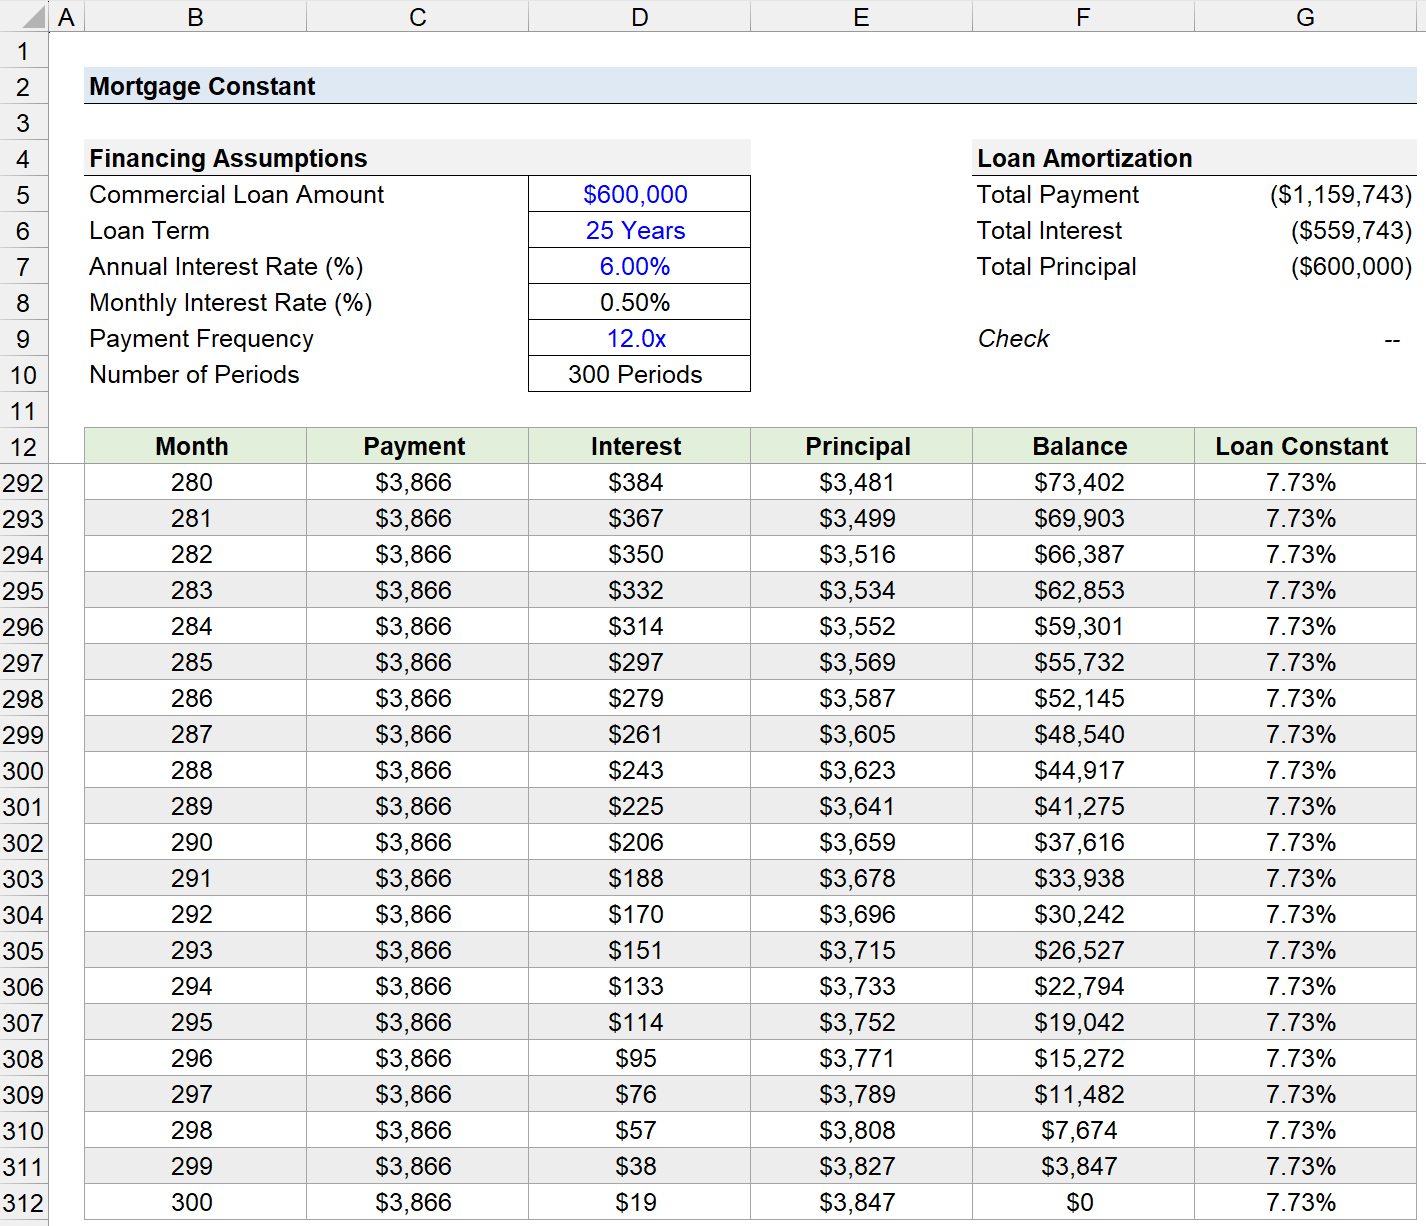Click the Balance table header
Screen dimensions: 1426x1226
click(1084, 447)
